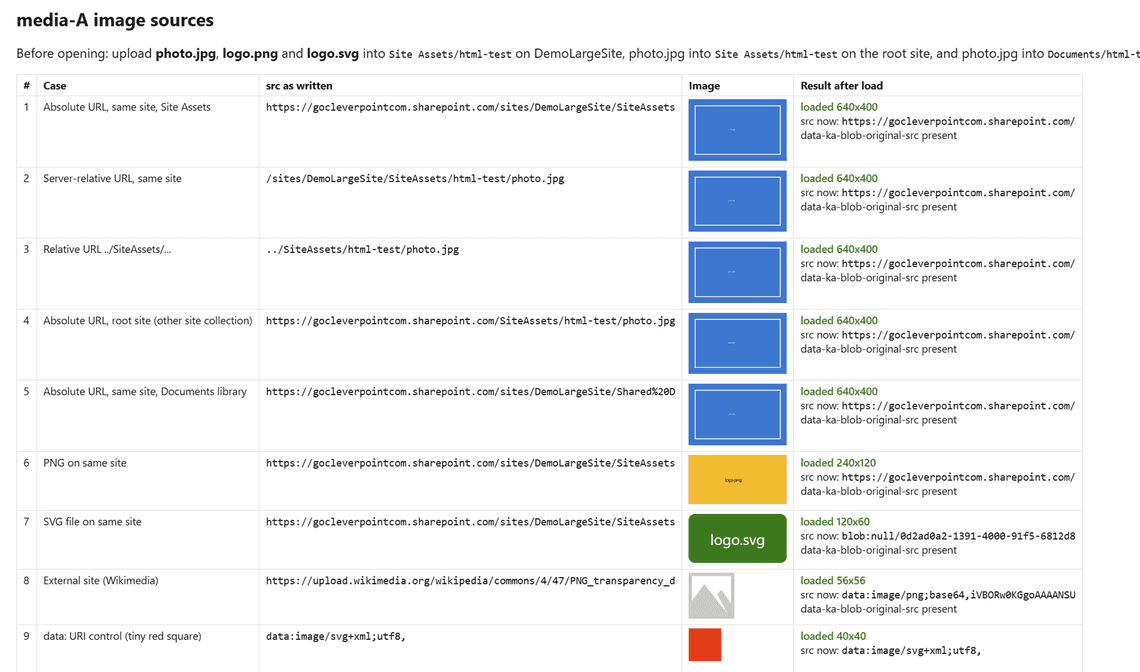Click row 1 sharepoint src URL
This screenshot has height=672, width=1140.
coord(470,108)
